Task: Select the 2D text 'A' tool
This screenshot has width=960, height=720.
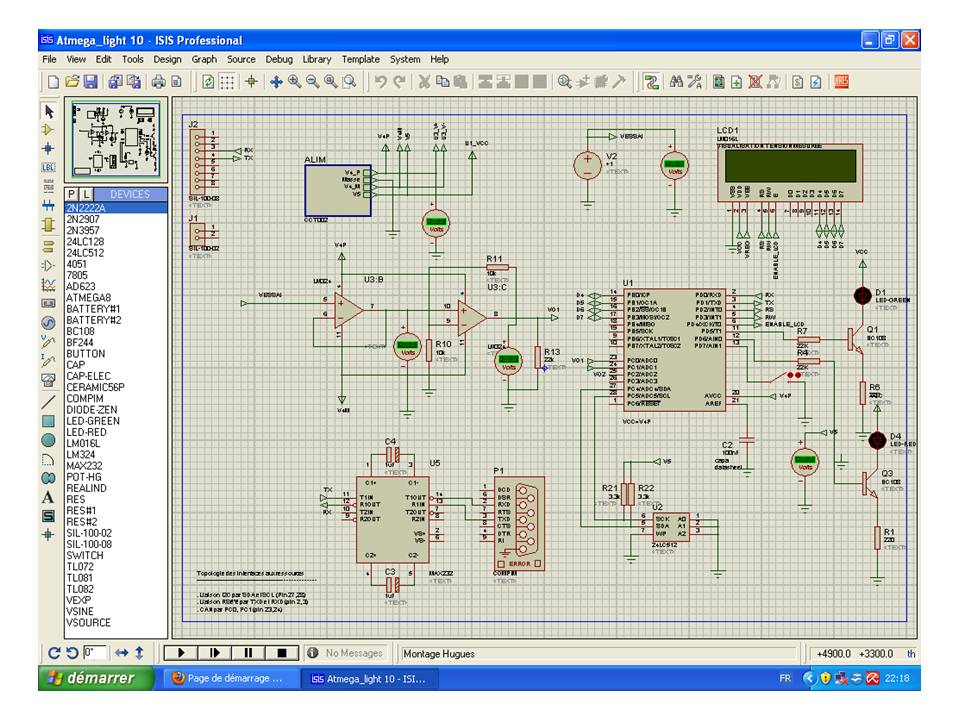Action: point(47,497)
